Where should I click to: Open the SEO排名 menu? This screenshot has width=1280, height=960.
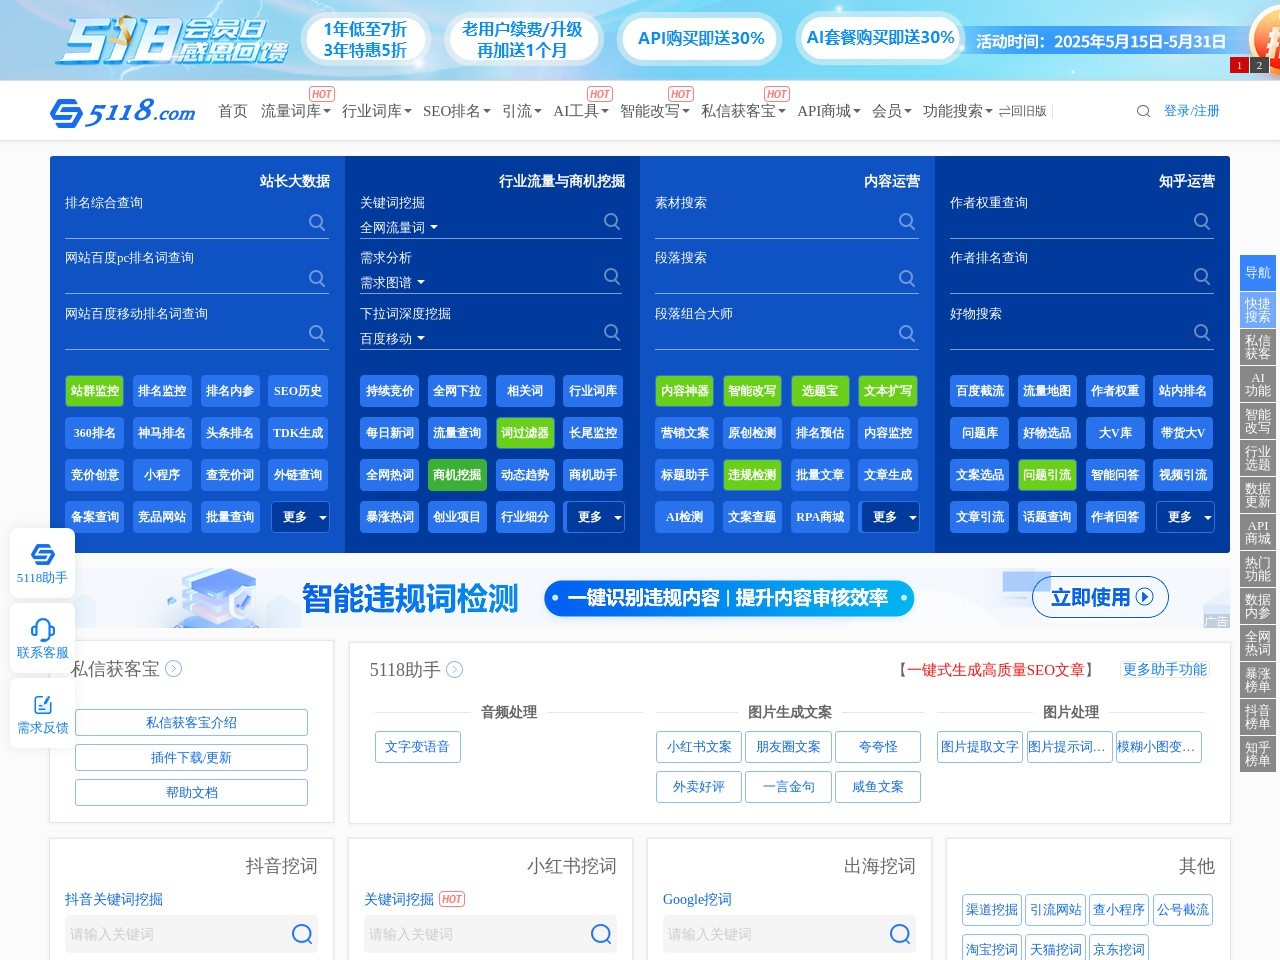pos(456,111)
